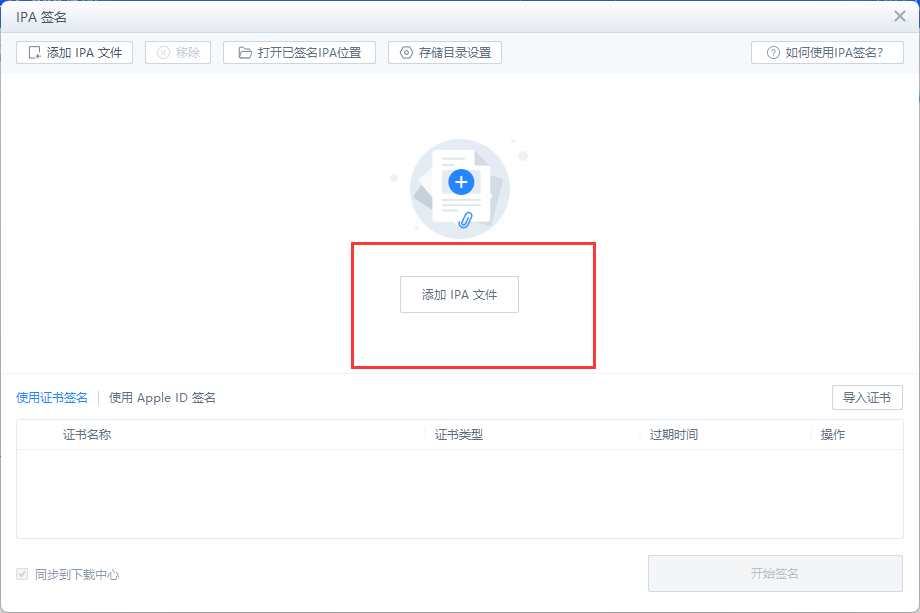
Task: Click the 过期时间 column header
Action: 674,435
